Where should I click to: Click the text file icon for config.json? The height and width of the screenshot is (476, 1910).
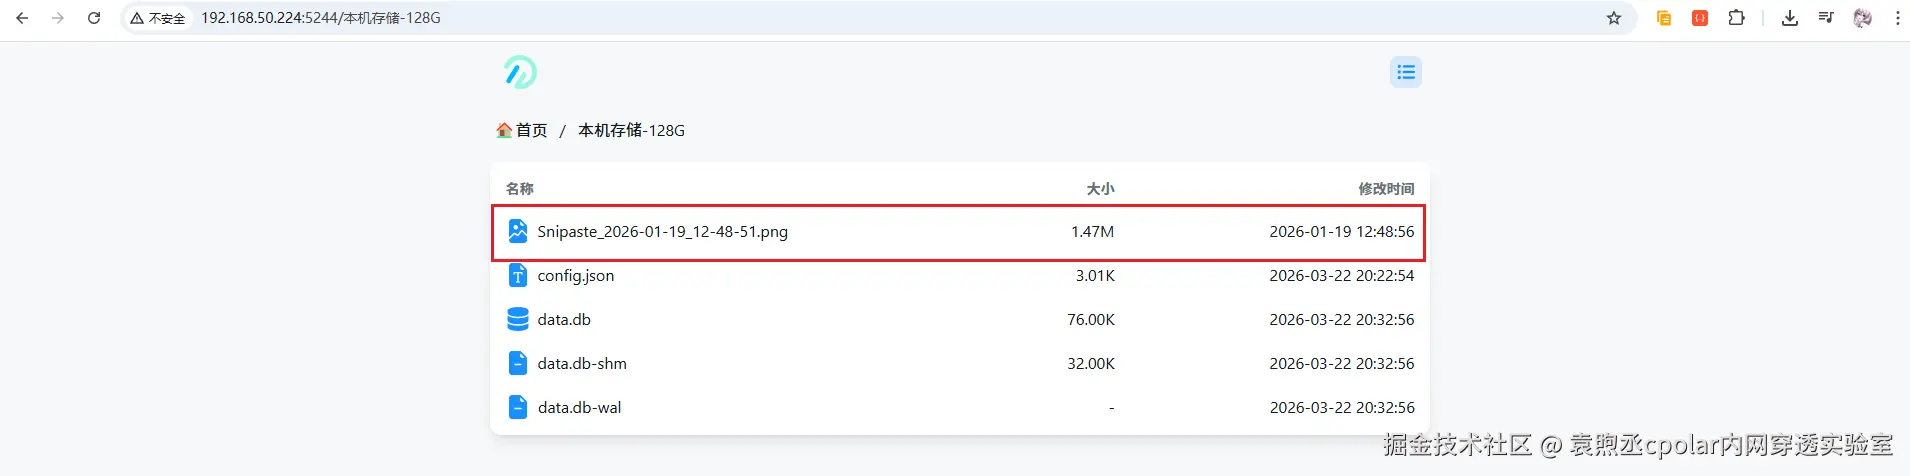pos(518,275)
